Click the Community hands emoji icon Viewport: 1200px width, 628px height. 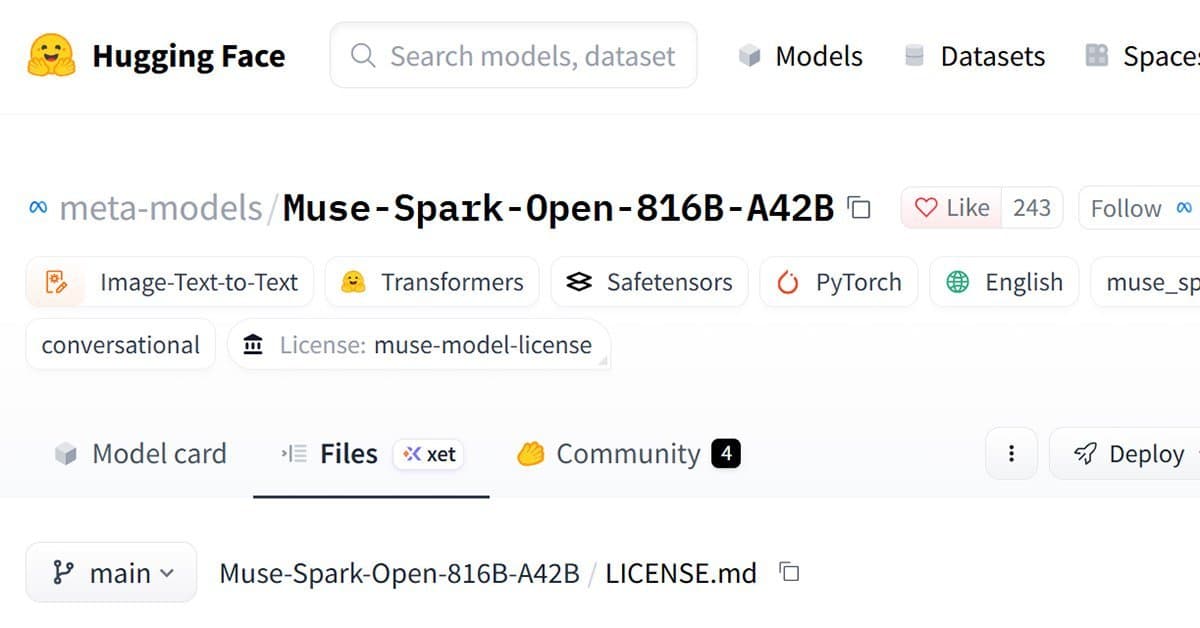pyautogui.click(x=530, y=454)
